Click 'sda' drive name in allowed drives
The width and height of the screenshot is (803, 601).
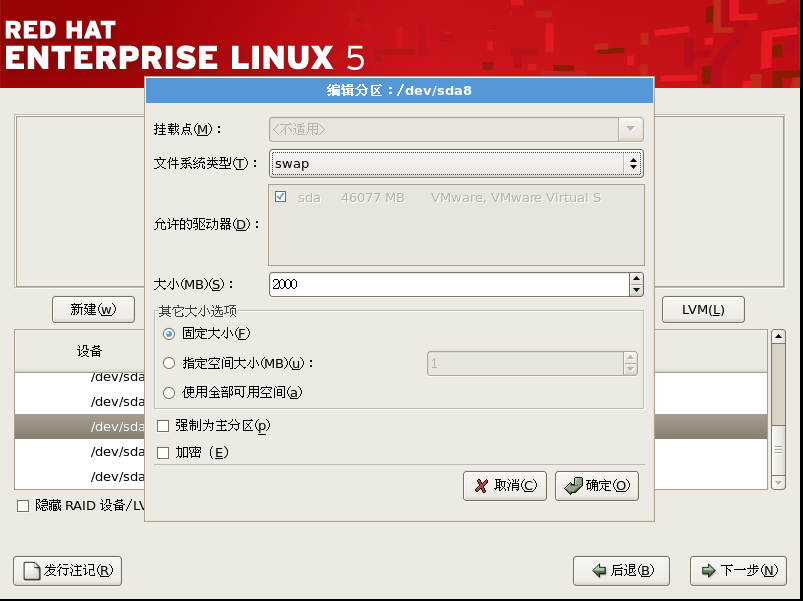pos(309,198)
